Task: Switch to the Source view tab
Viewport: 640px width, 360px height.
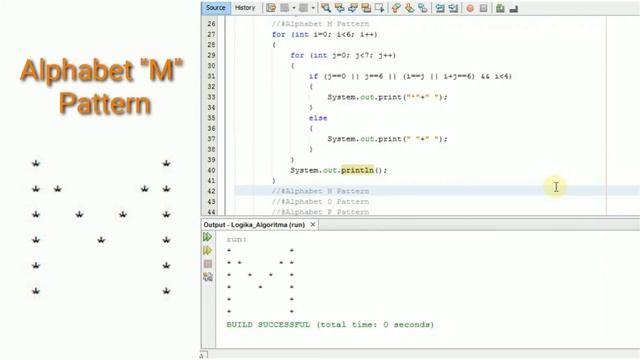Action: pyautogui.click(x=216, y=8)
